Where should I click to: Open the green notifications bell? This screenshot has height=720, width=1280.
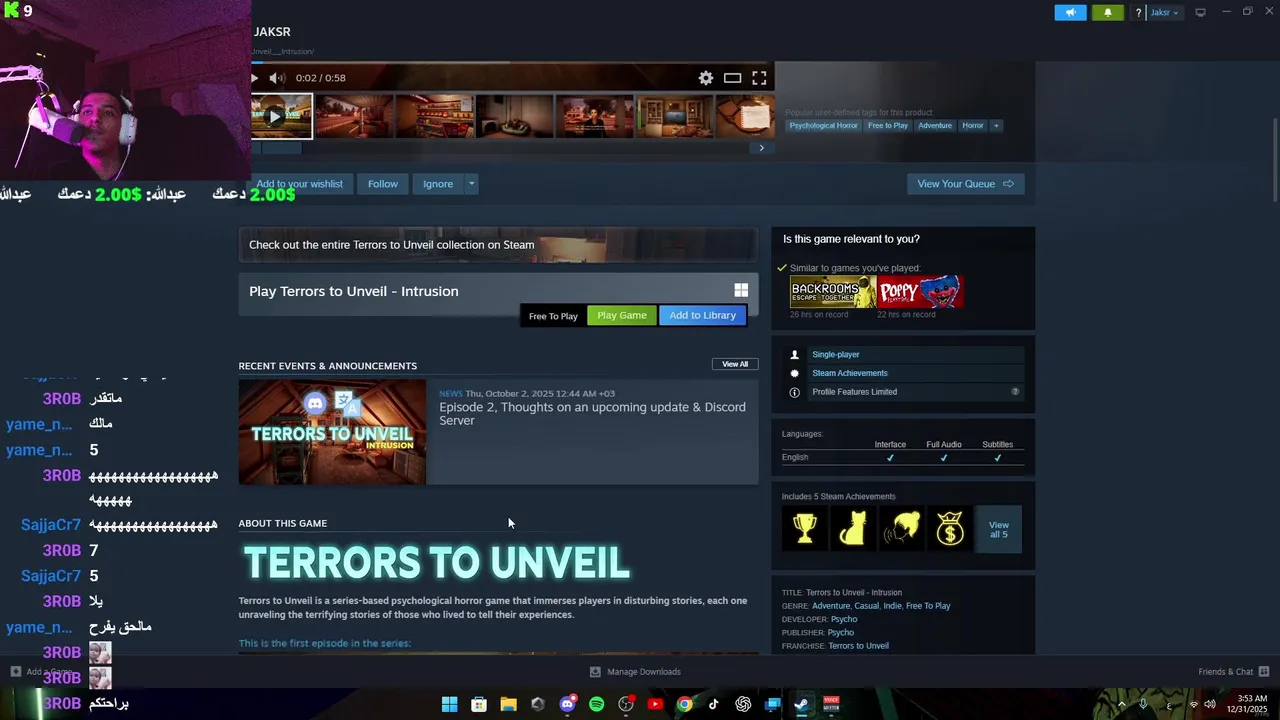point(1107,12)
